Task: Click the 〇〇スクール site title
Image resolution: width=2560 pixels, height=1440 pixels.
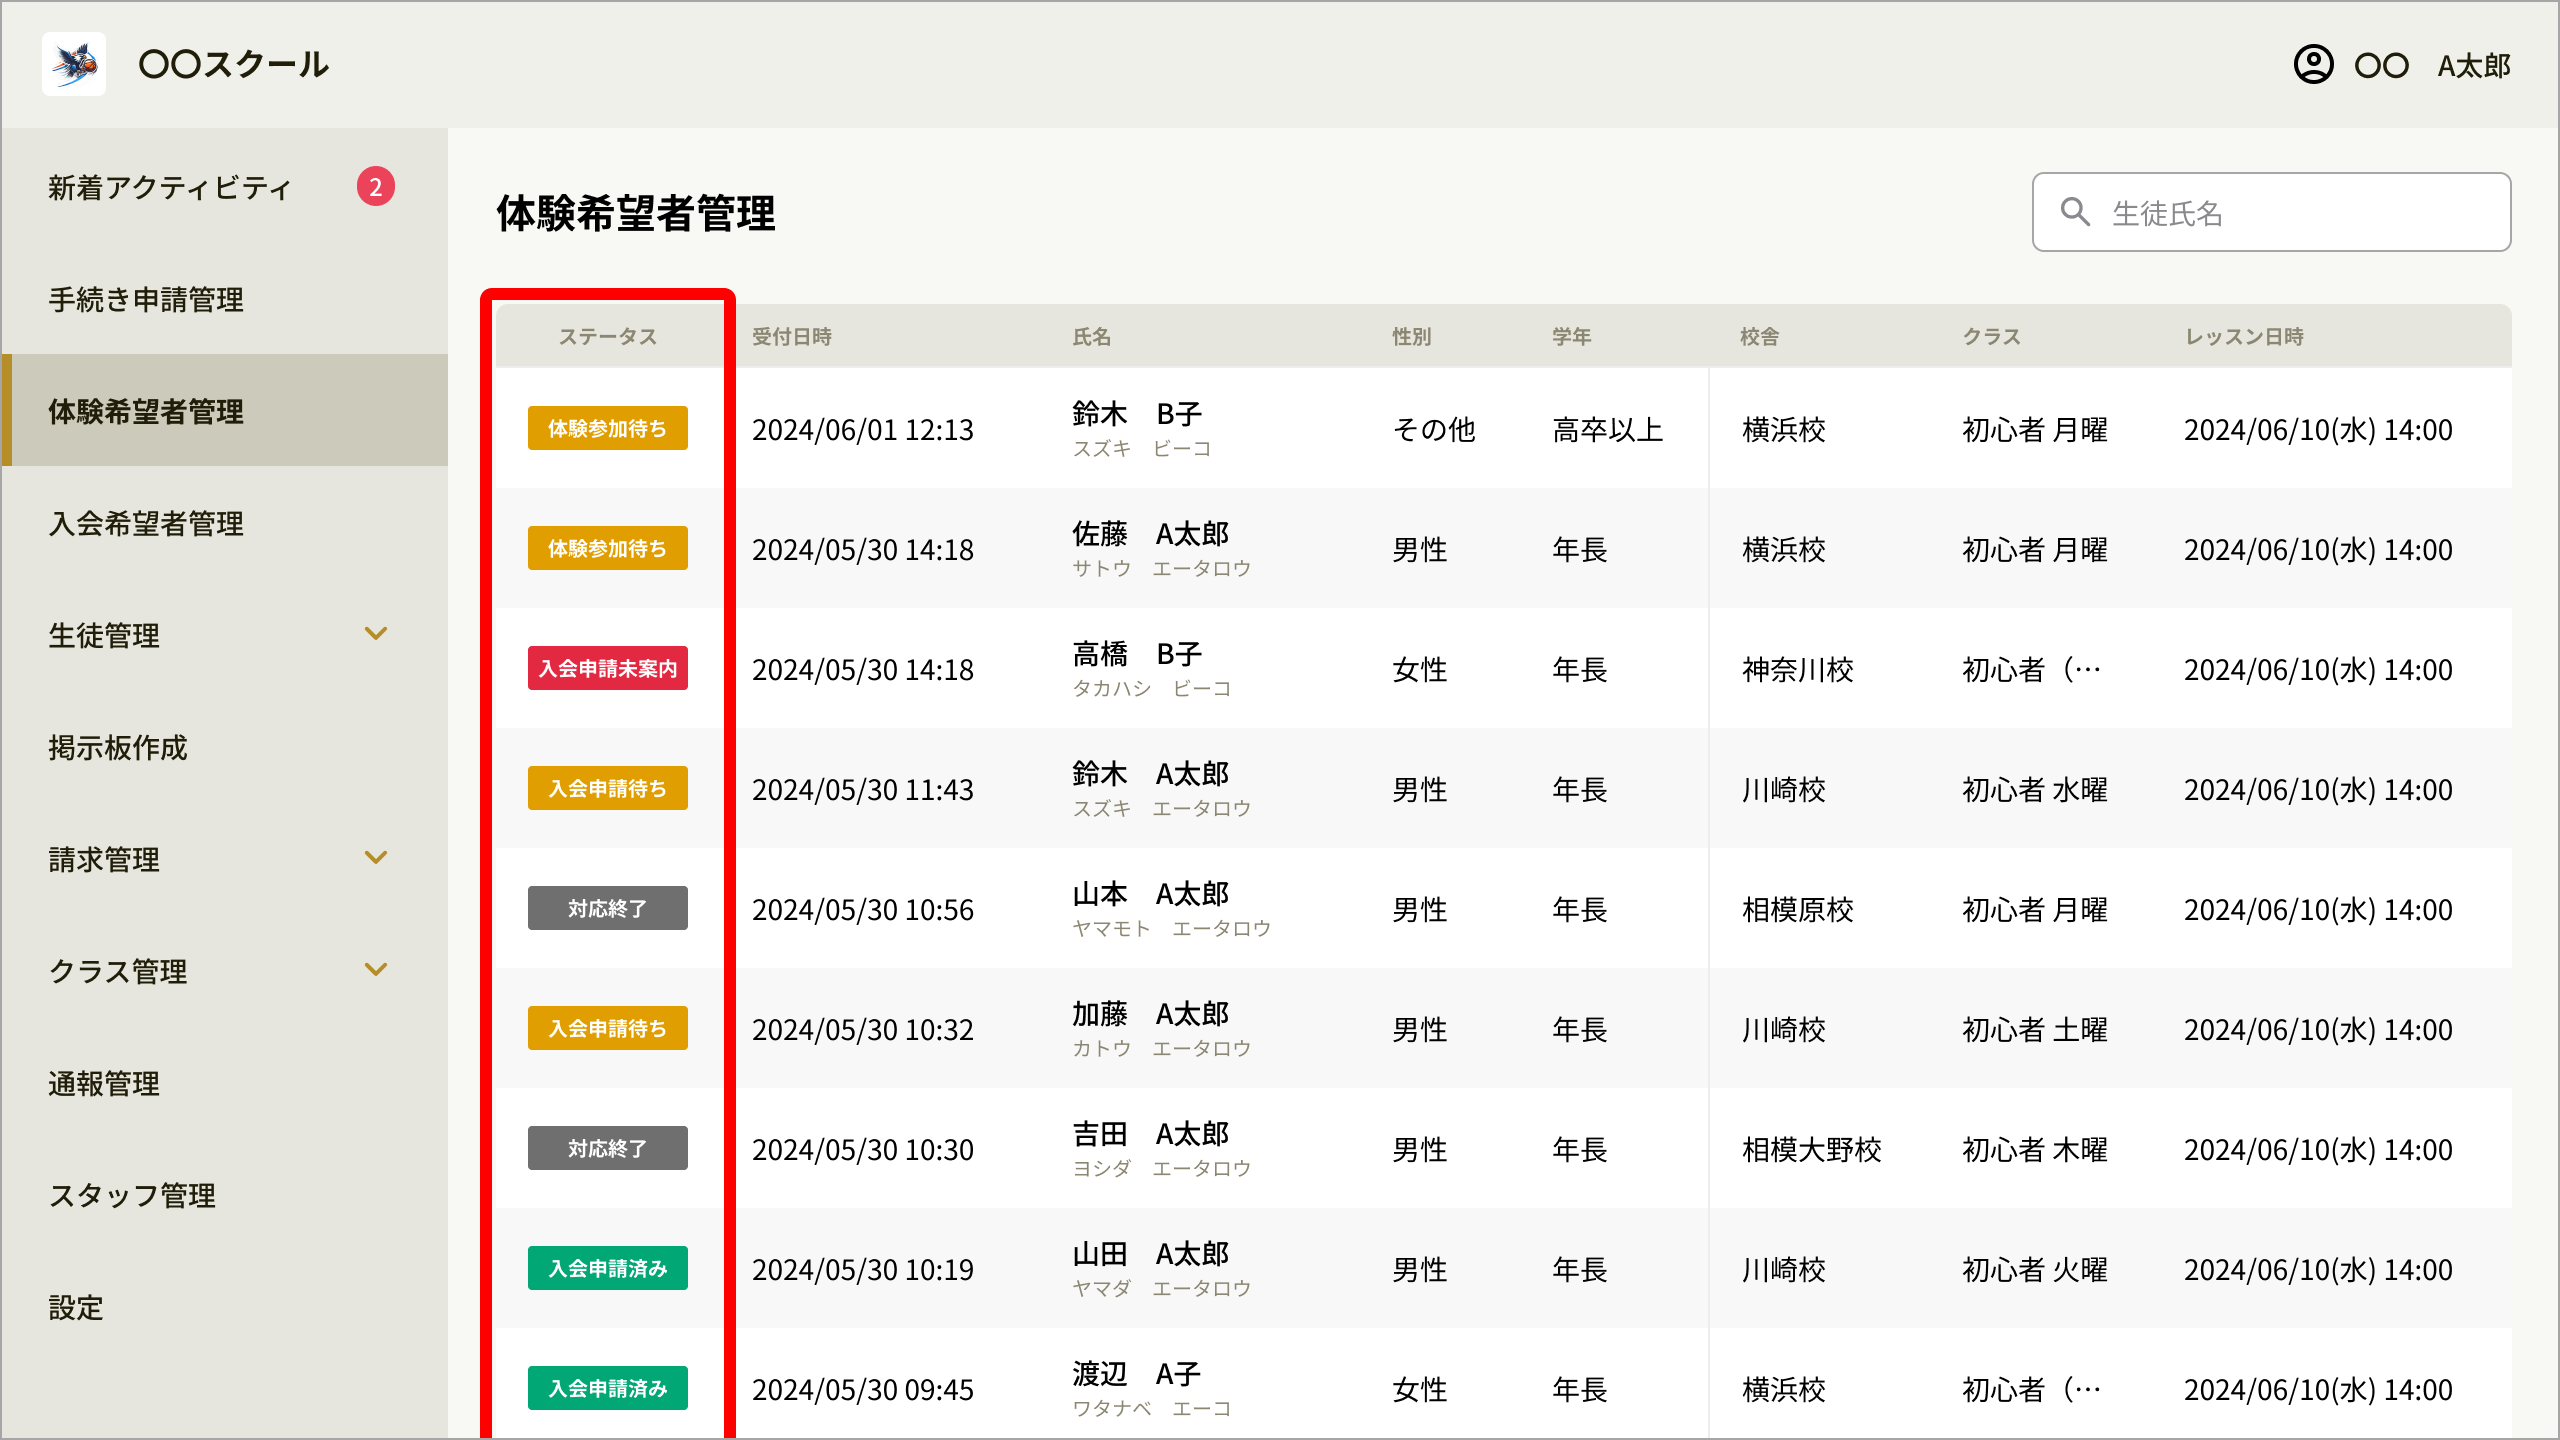Action: click(x=234, y=64)
